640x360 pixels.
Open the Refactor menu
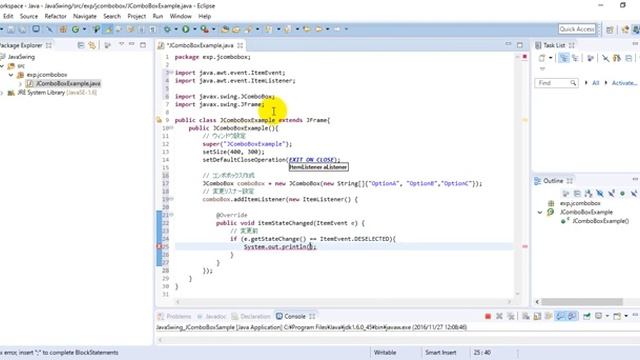tap(55, 16)
